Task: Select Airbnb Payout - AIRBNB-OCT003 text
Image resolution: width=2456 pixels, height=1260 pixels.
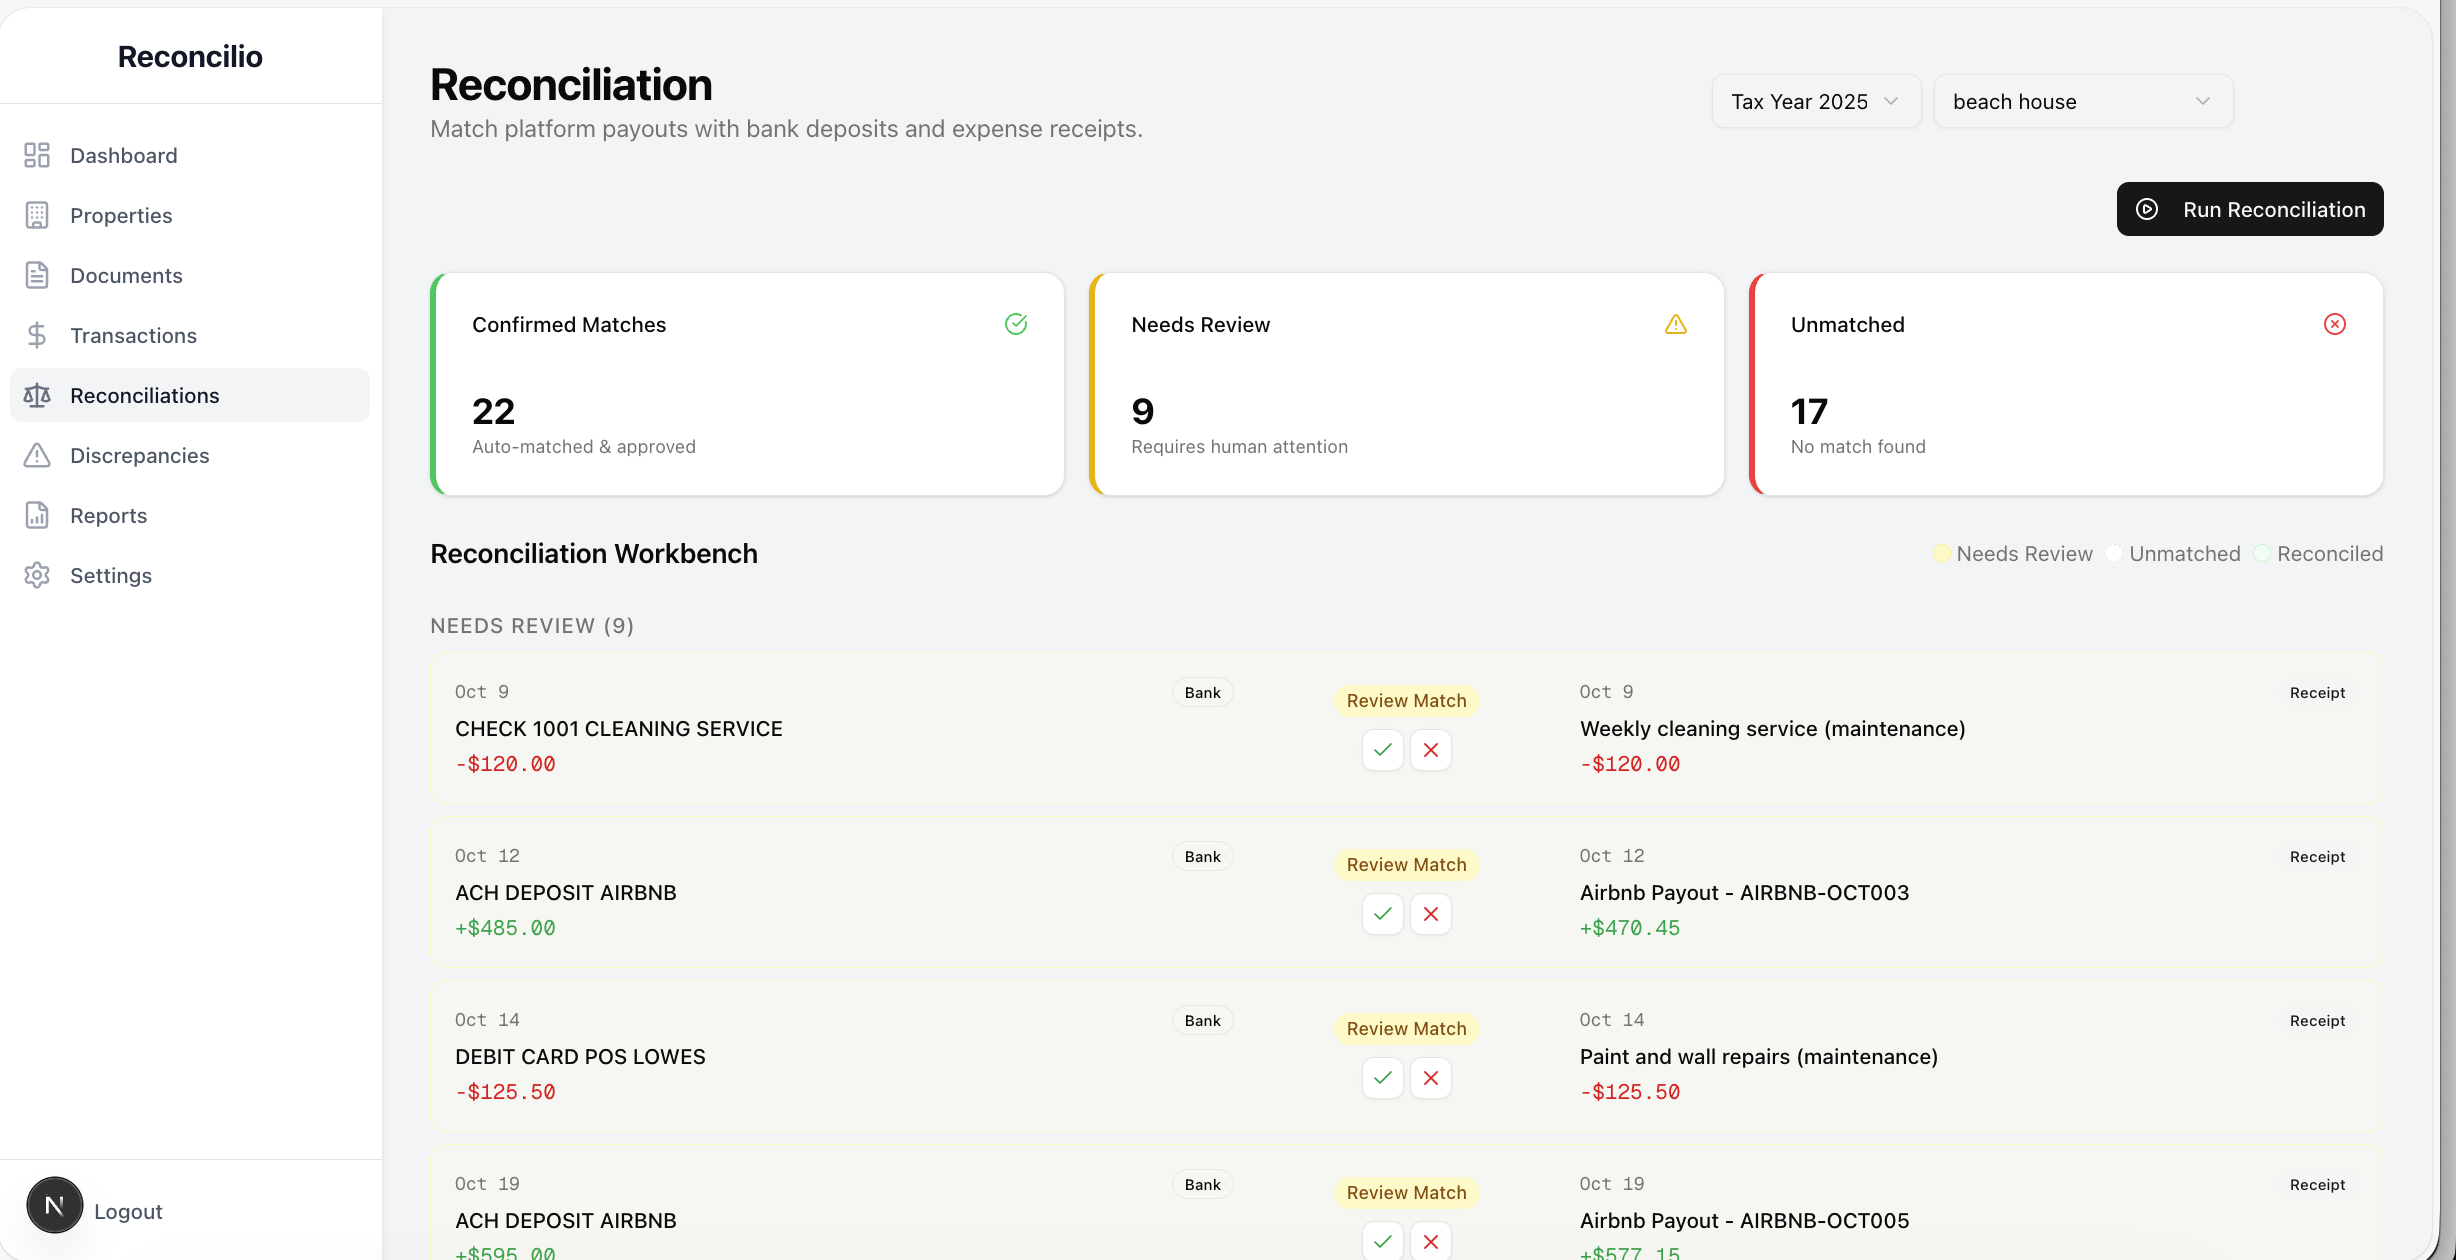Action: pyautogui.click(x=1744, y=892)
